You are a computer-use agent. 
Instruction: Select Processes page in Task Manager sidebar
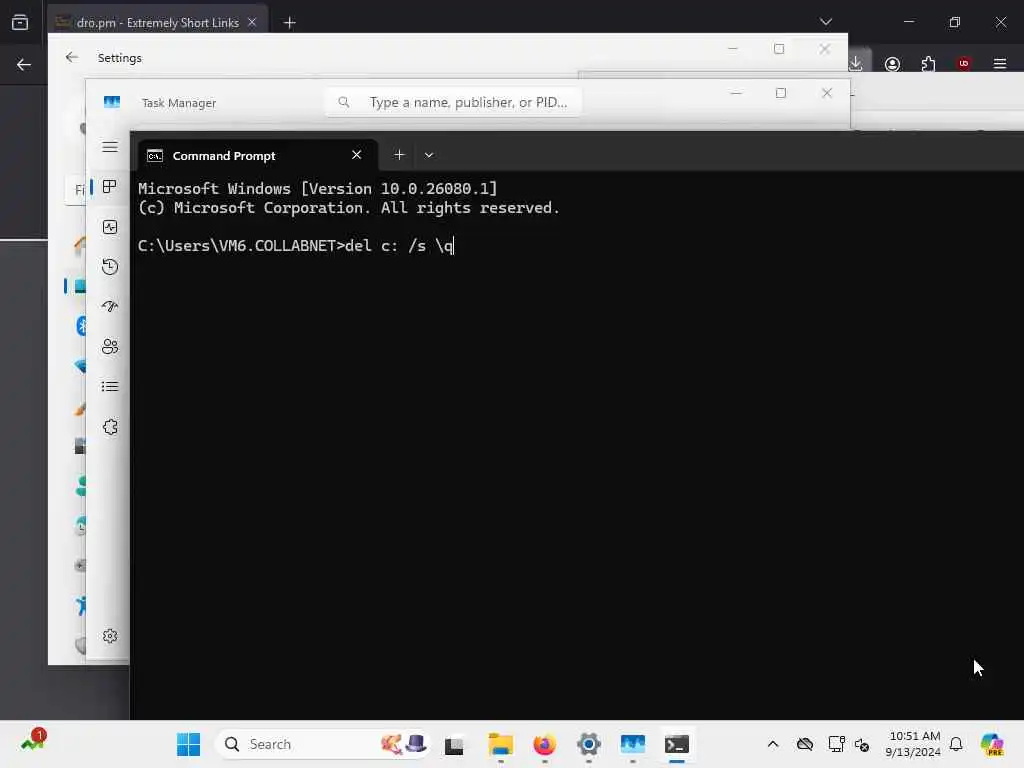tap(110, 187)
